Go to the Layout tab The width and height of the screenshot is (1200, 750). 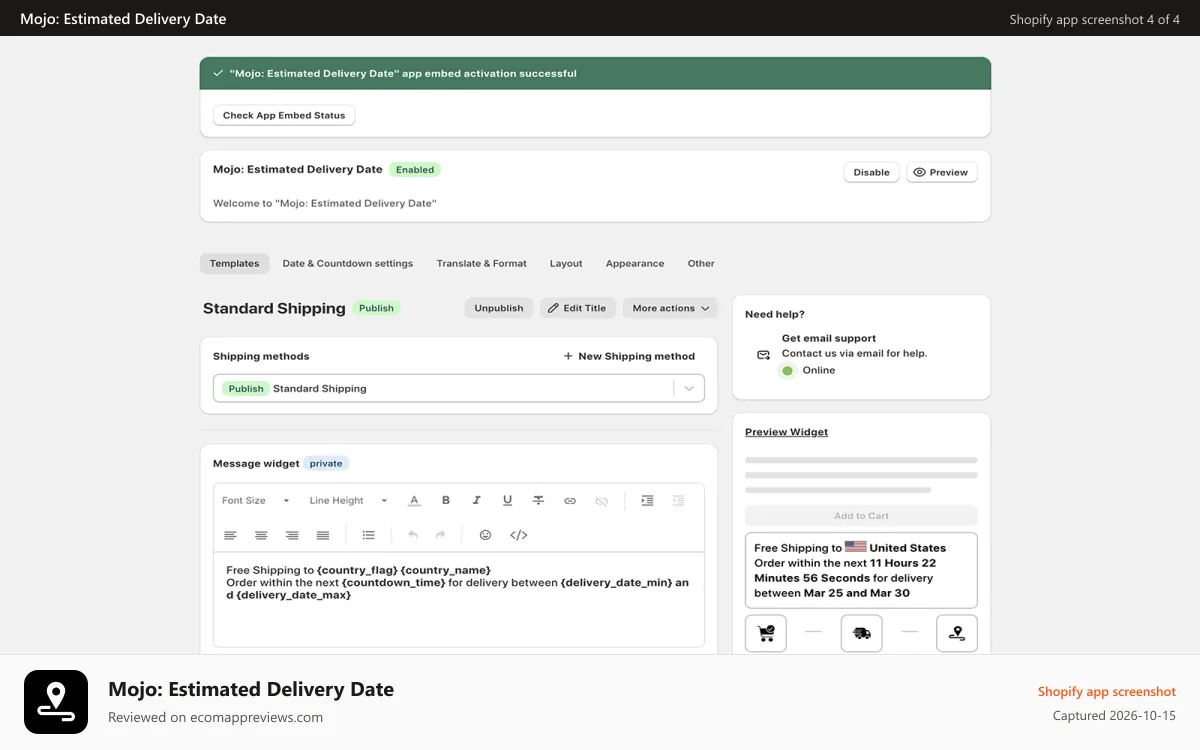pyautogui.click(x=566, y=264)
